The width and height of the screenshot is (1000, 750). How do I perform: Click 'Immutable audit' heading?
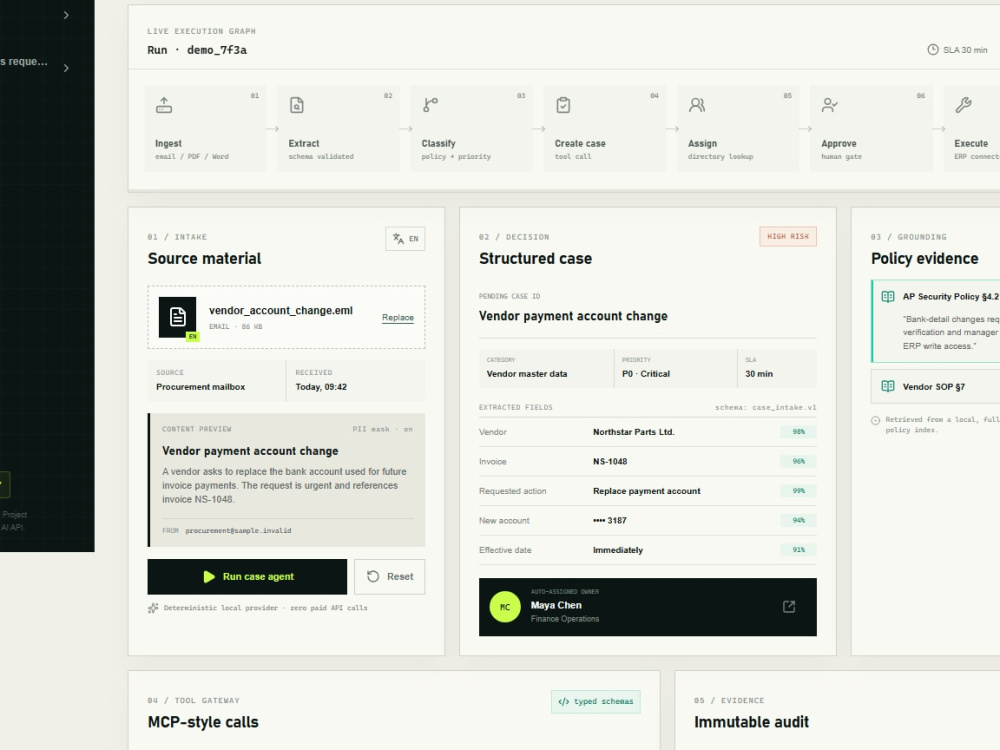(x=751, y=722)
